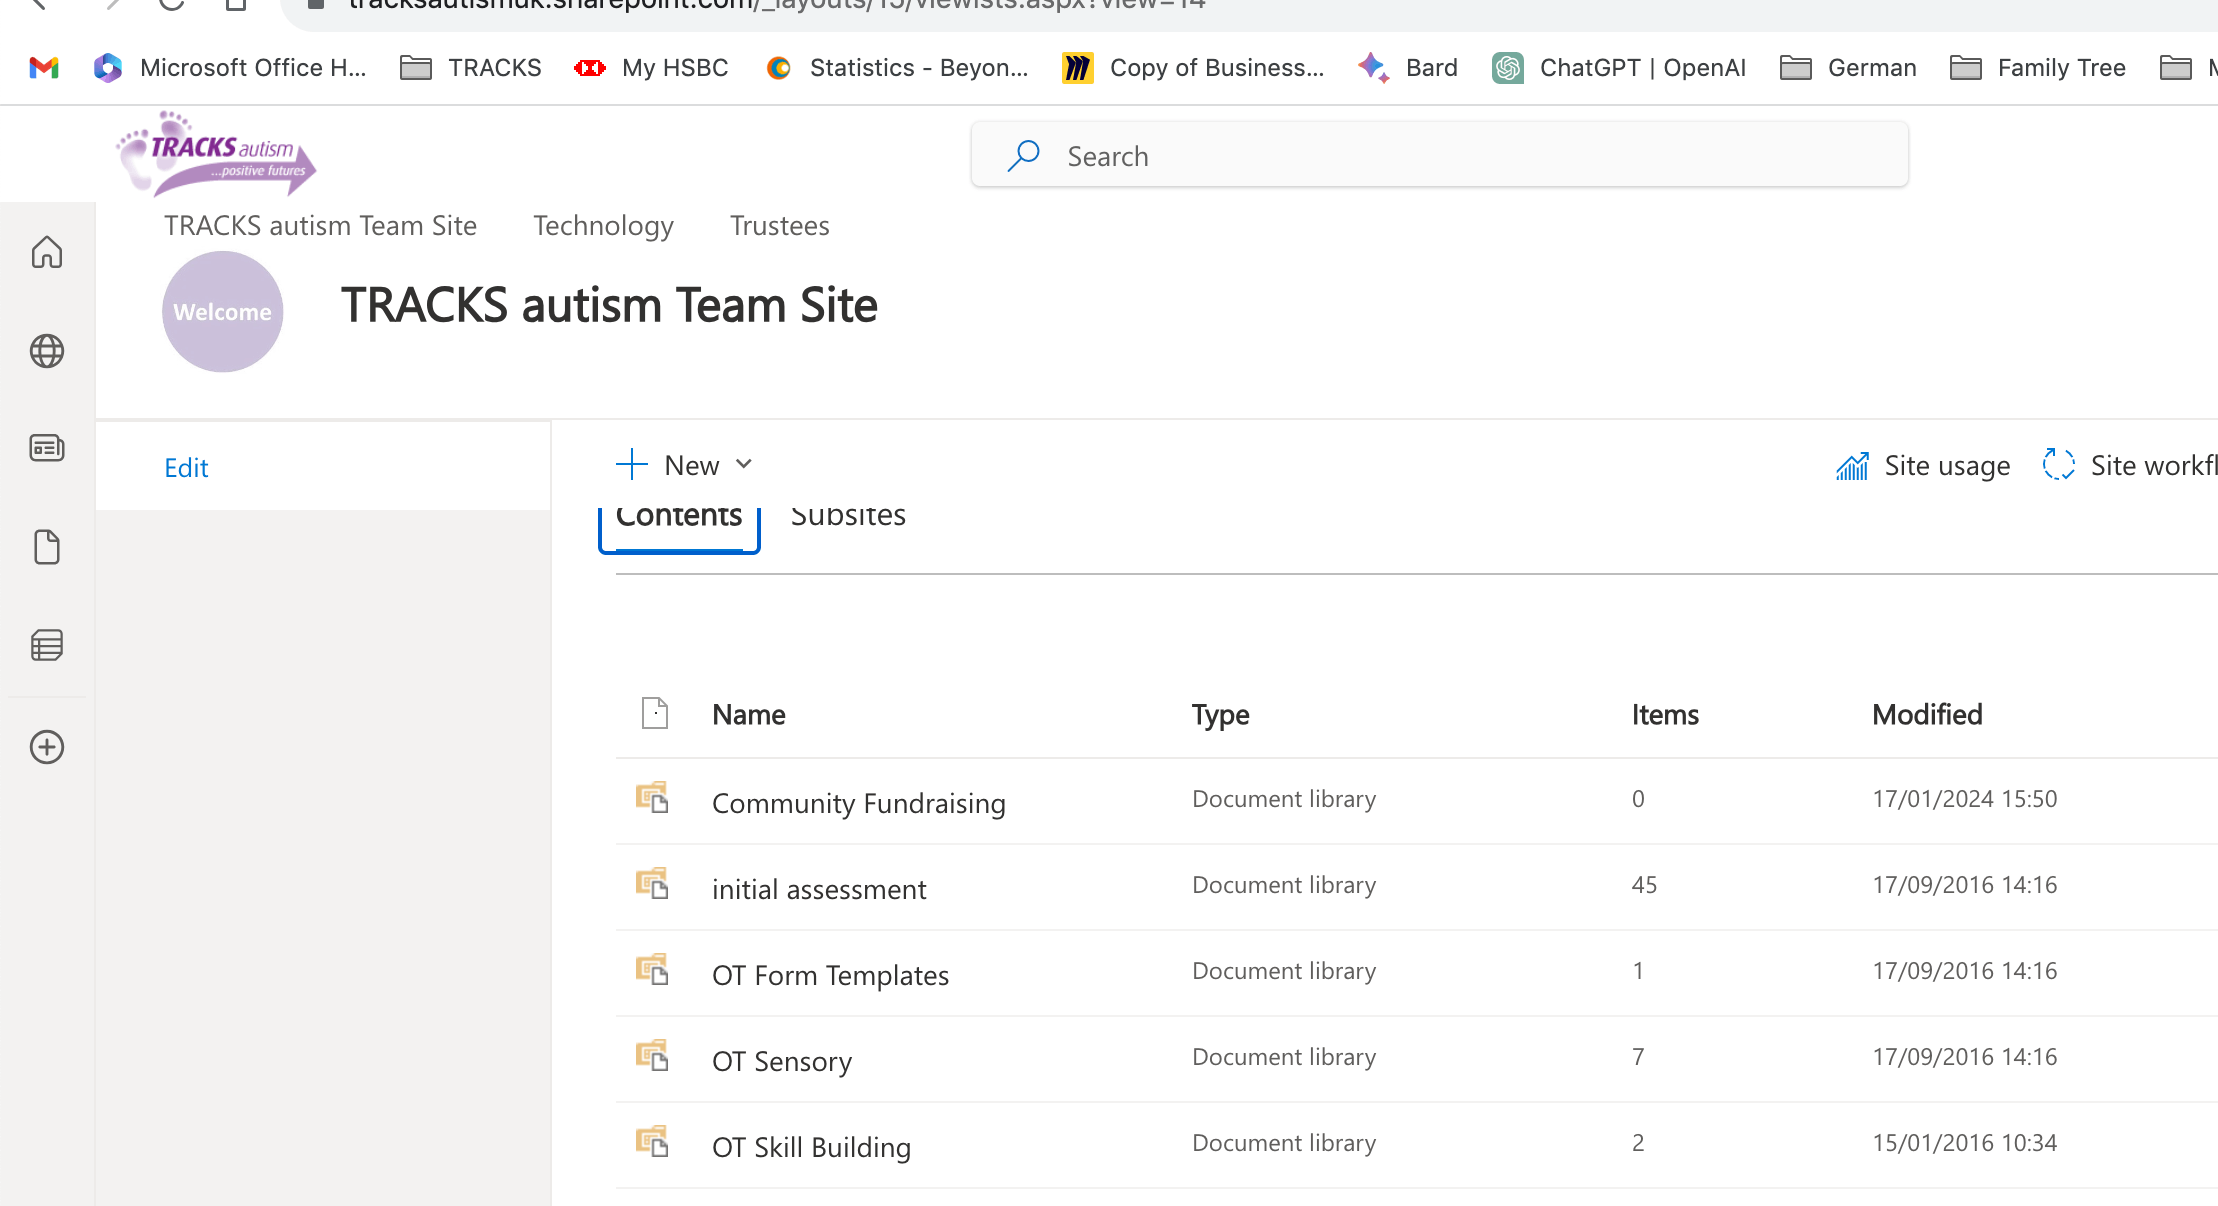Click the Create plus icon in sidebar
Viewport: 2218px width, 1206px height.
(47, 747)
